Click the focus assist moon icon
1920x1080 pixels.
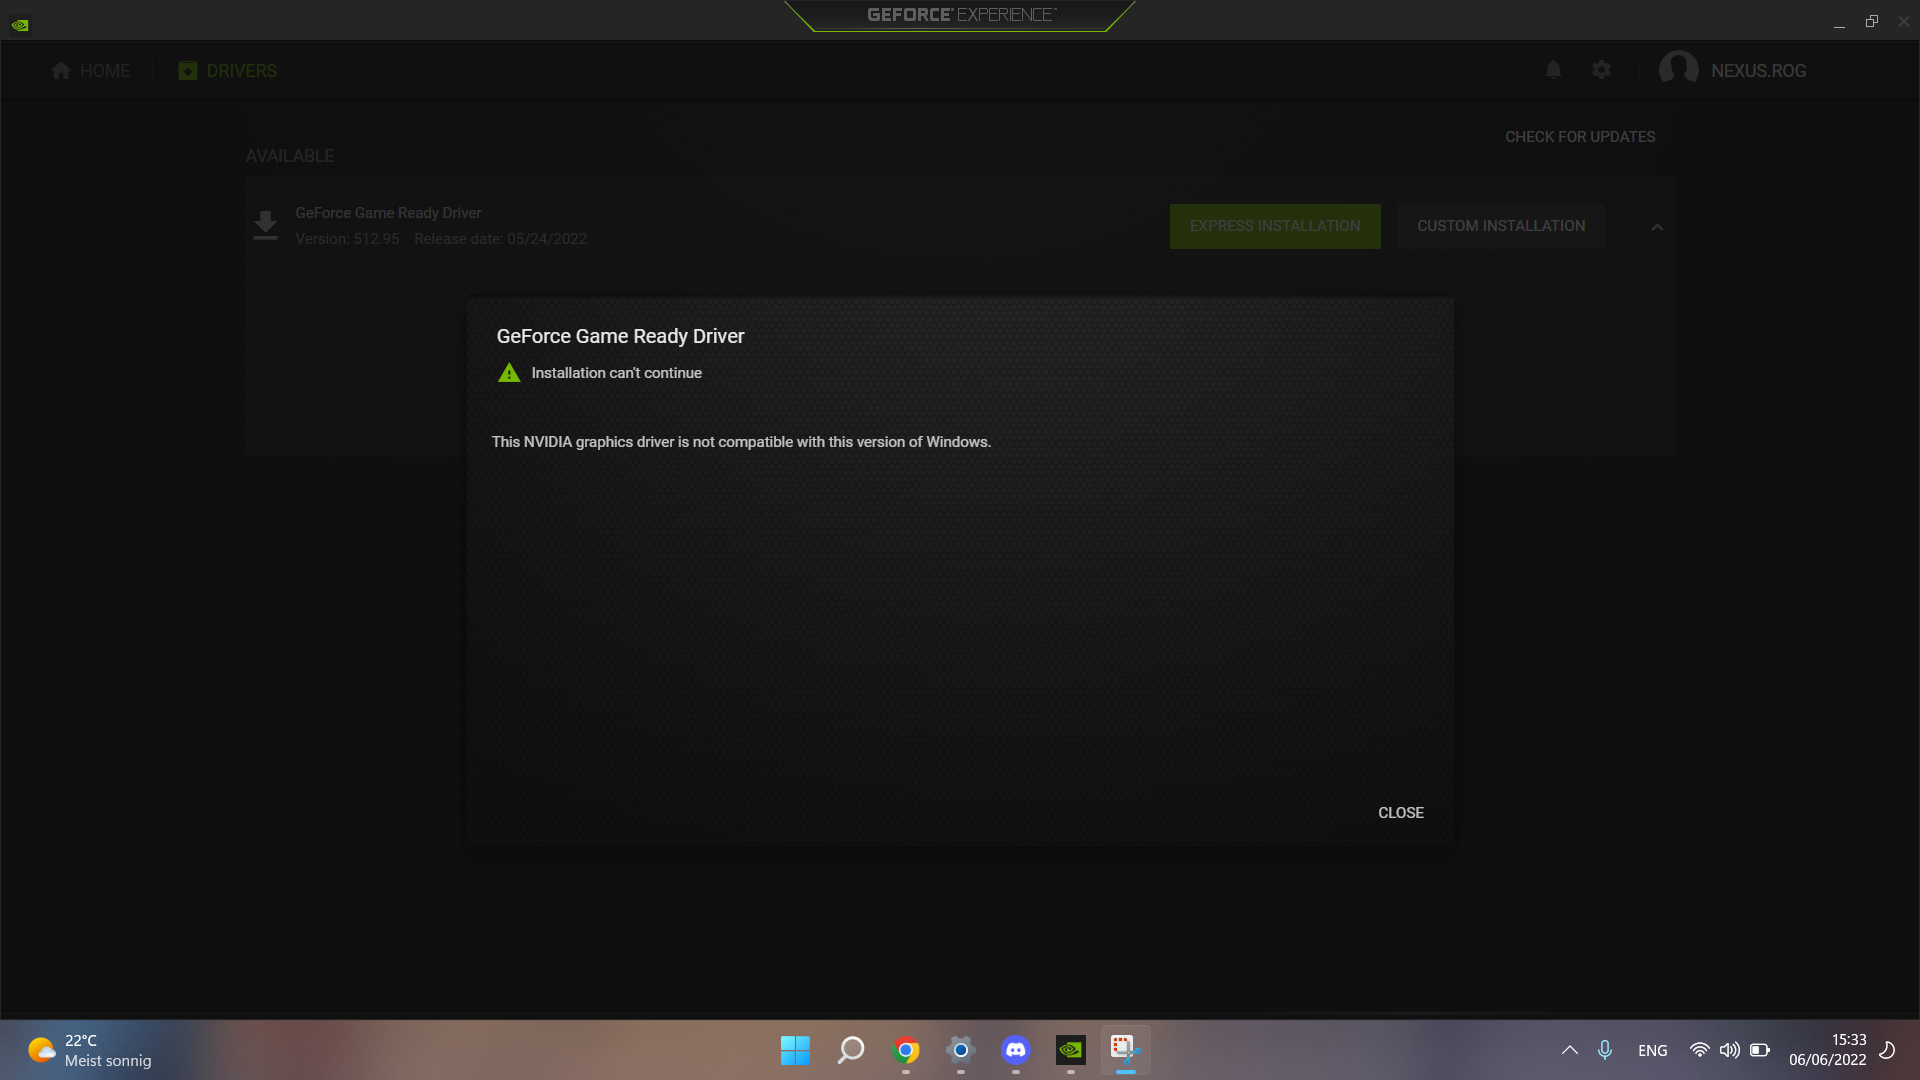point(1888,1050)
